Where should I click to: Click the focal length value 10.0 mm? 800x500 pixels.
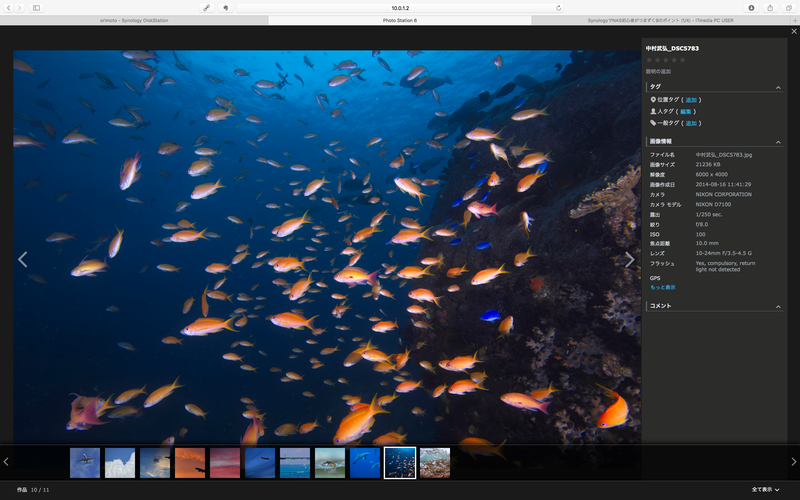click(706, 243)
